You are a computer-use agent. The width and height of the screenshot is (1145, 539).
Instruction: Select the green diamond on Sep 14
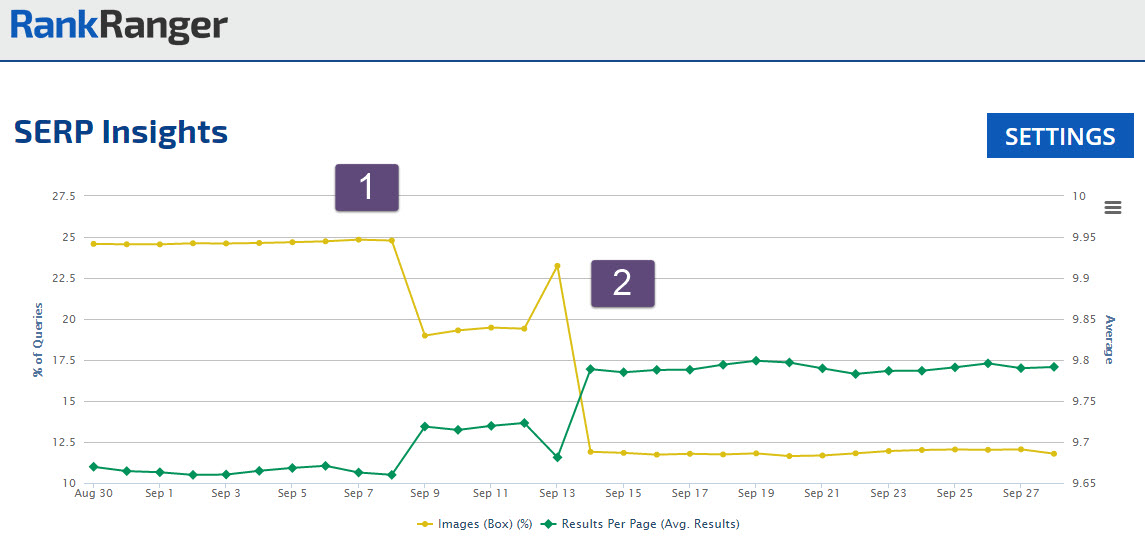tap(590, 369)
